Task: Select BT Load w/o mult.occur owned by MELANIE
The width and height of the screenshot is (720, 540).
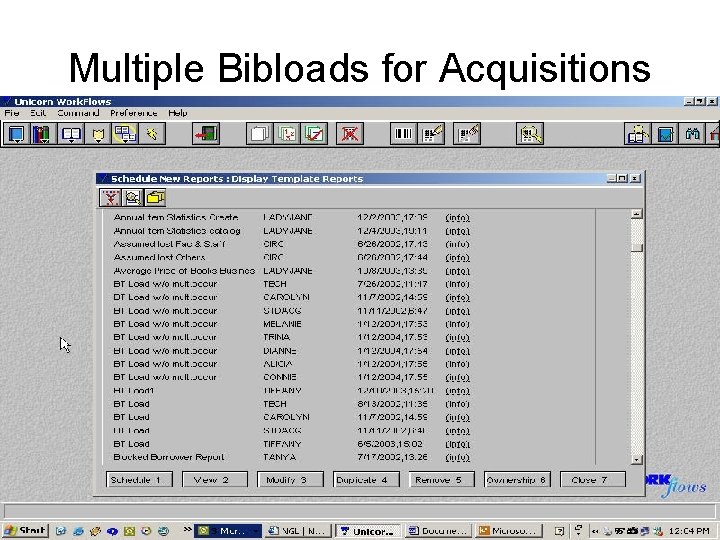Action: click(292, 324)
